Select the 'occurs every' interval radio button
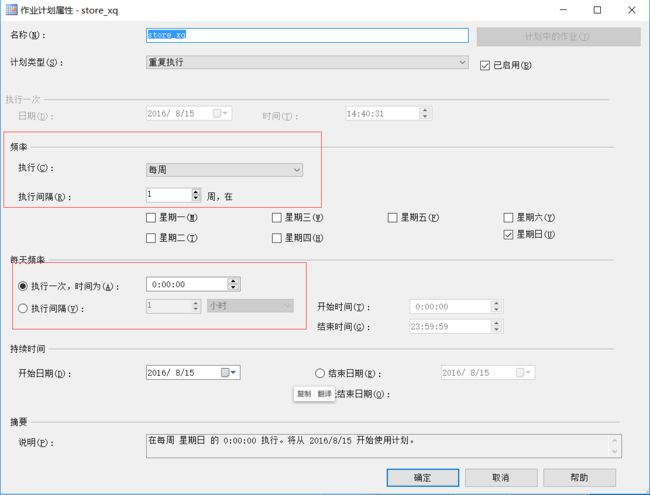 tap(23, 308)
